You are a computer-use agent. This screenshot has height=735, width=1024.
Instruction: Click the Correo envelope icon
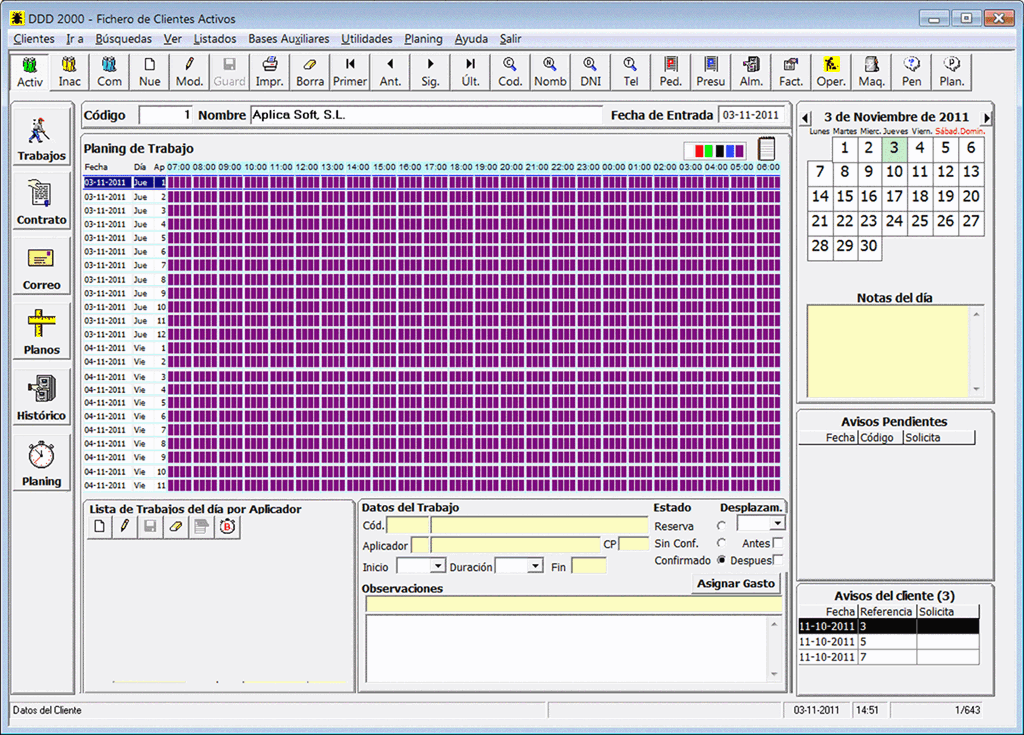[x=41, y=259]
